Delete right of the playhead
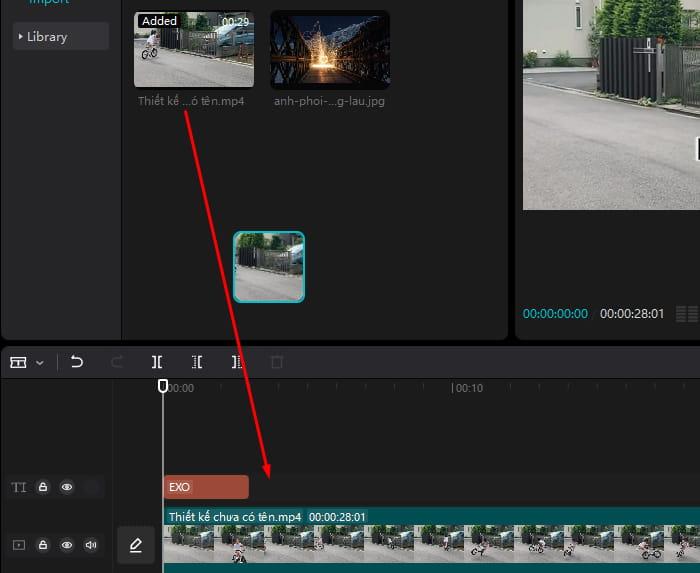700x573 pixels. click(237, 362)
